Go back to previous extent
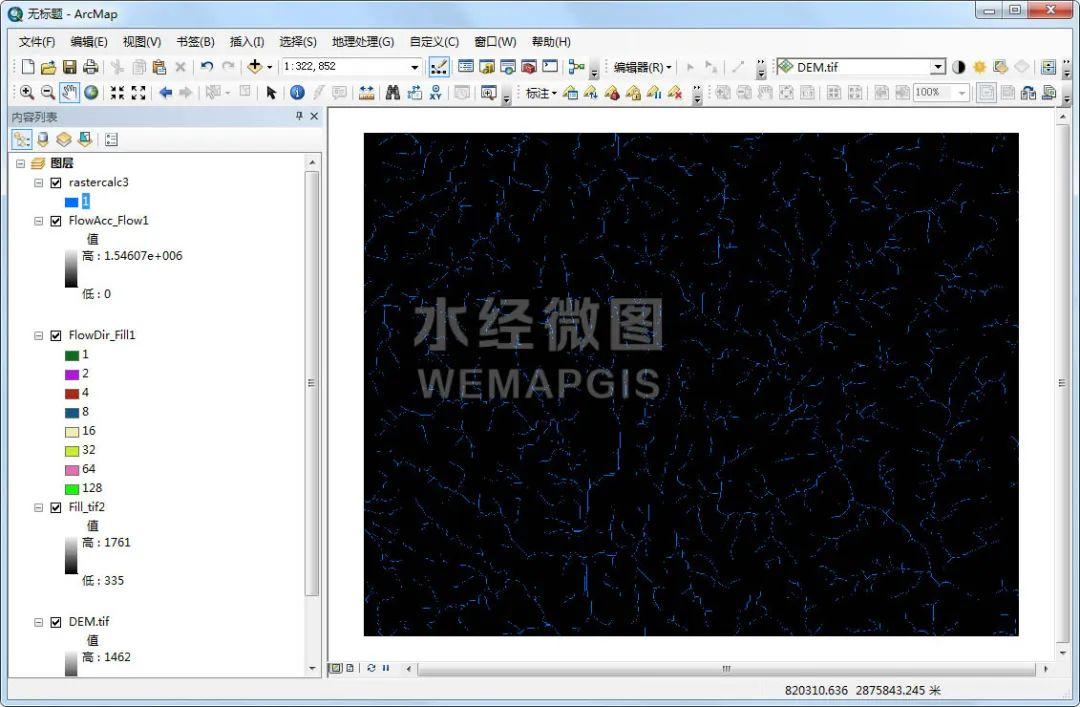1080x707 pixels. tap(165, 92)
